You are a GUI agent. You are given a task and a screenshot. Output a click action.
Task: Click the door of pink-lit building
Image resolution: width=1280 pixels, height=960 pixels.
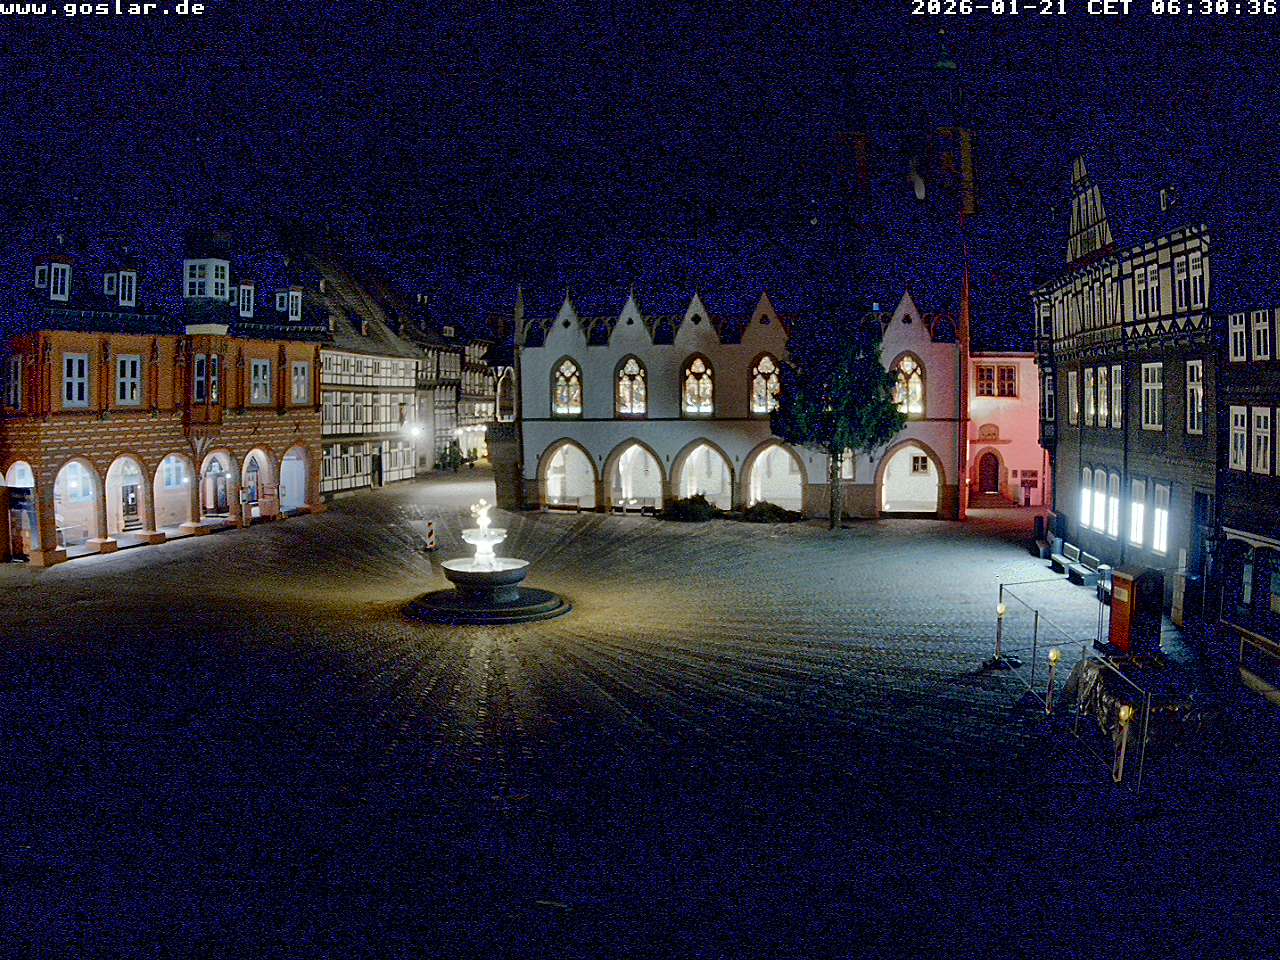pos(989,472)
